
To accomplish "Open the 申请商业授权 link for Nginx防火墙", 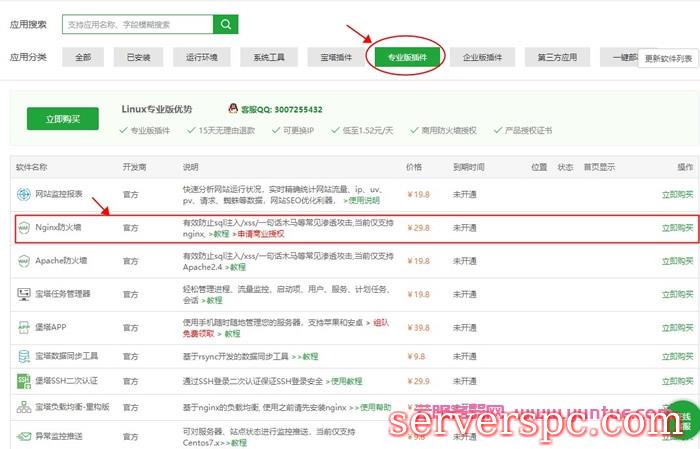I will (x=258, y=234).
